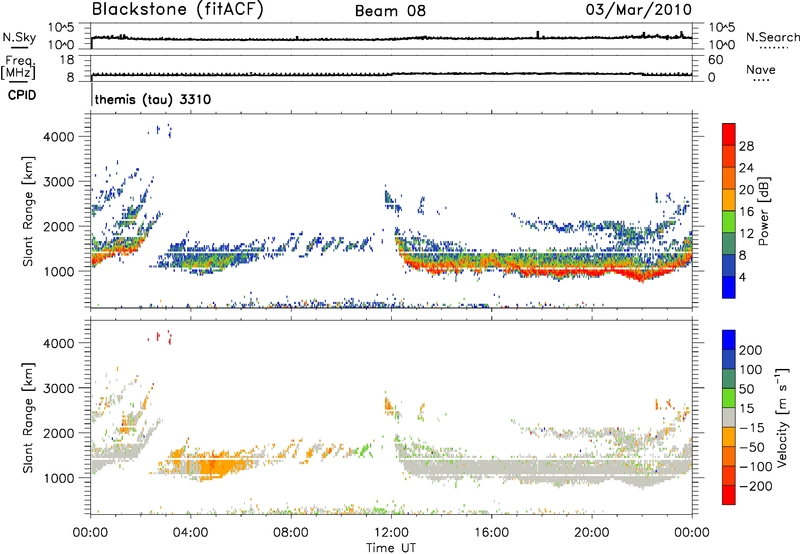Viewport: 800px width, 554px height.
Task: Select the 04:00 time tick label
Action: point(191,533)
